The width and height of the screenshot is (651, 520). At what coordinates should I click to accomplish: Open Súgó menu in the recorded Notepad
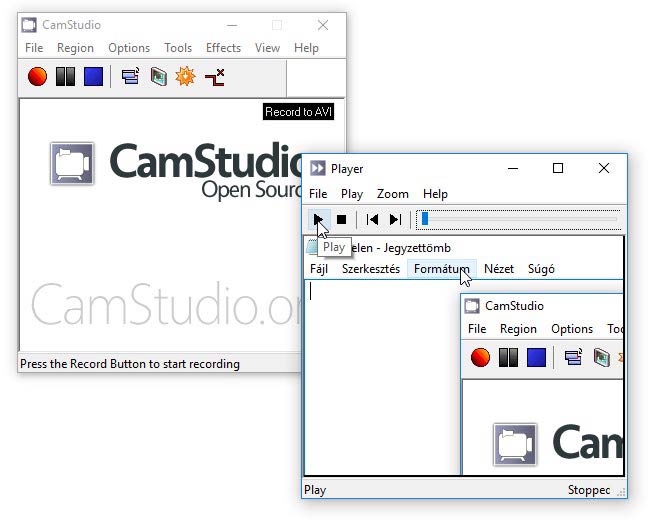pos(541,269)
